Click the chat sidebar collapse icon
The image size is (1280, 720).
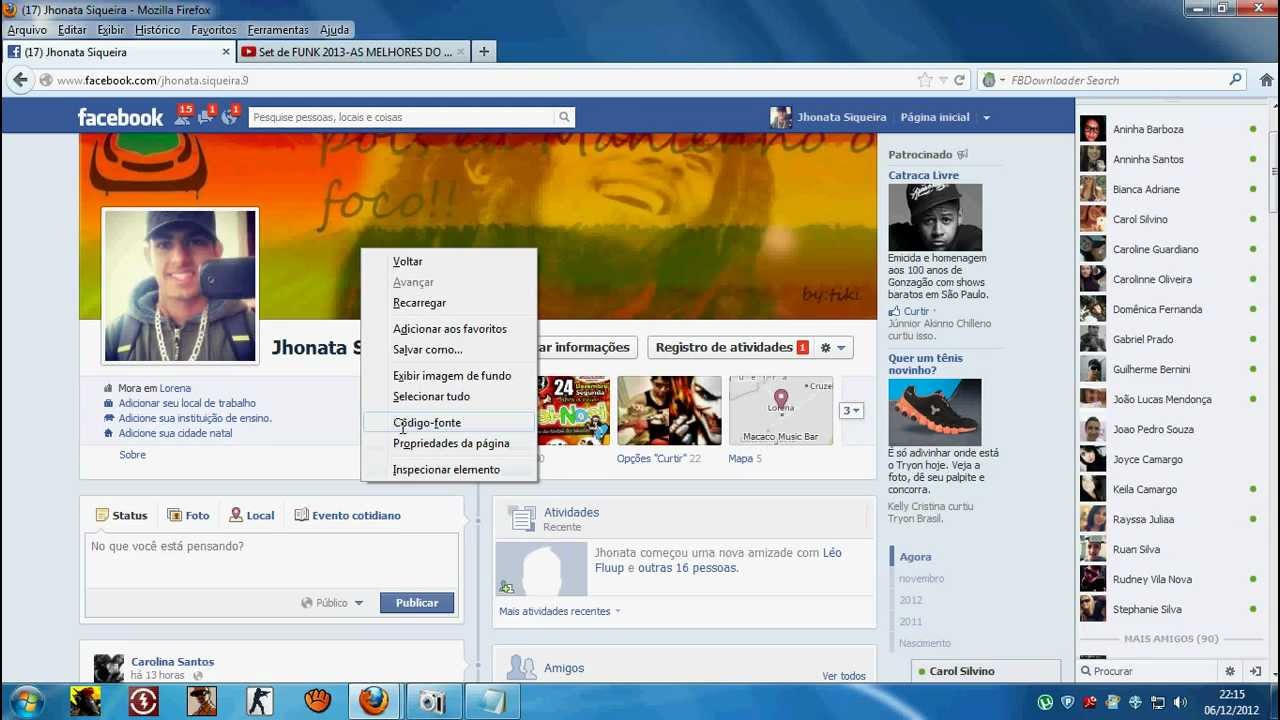pyautogui.click(x=1256, y=671)
